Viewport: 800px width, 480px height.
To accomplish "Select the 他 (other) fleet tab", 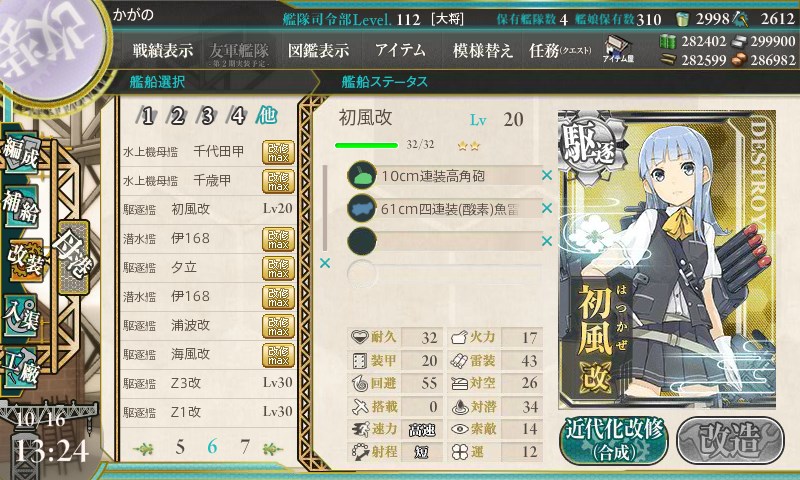I will [266, 116].
